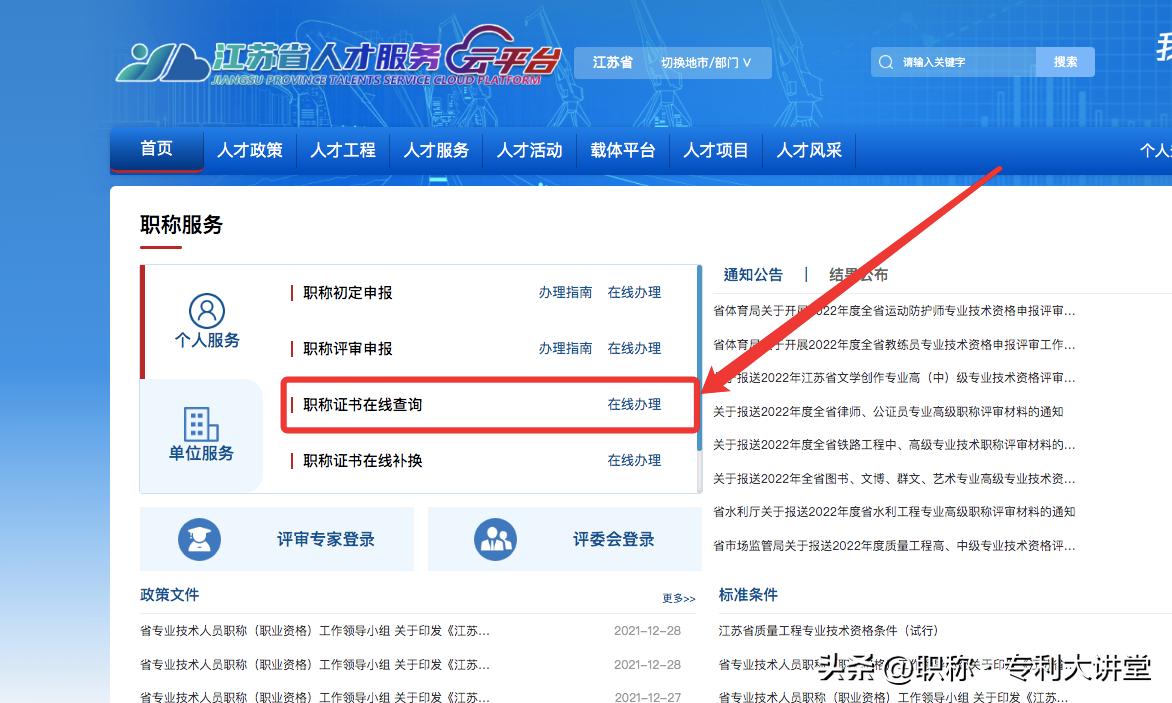Switch to the 通知公告 tab

[753, 273]
